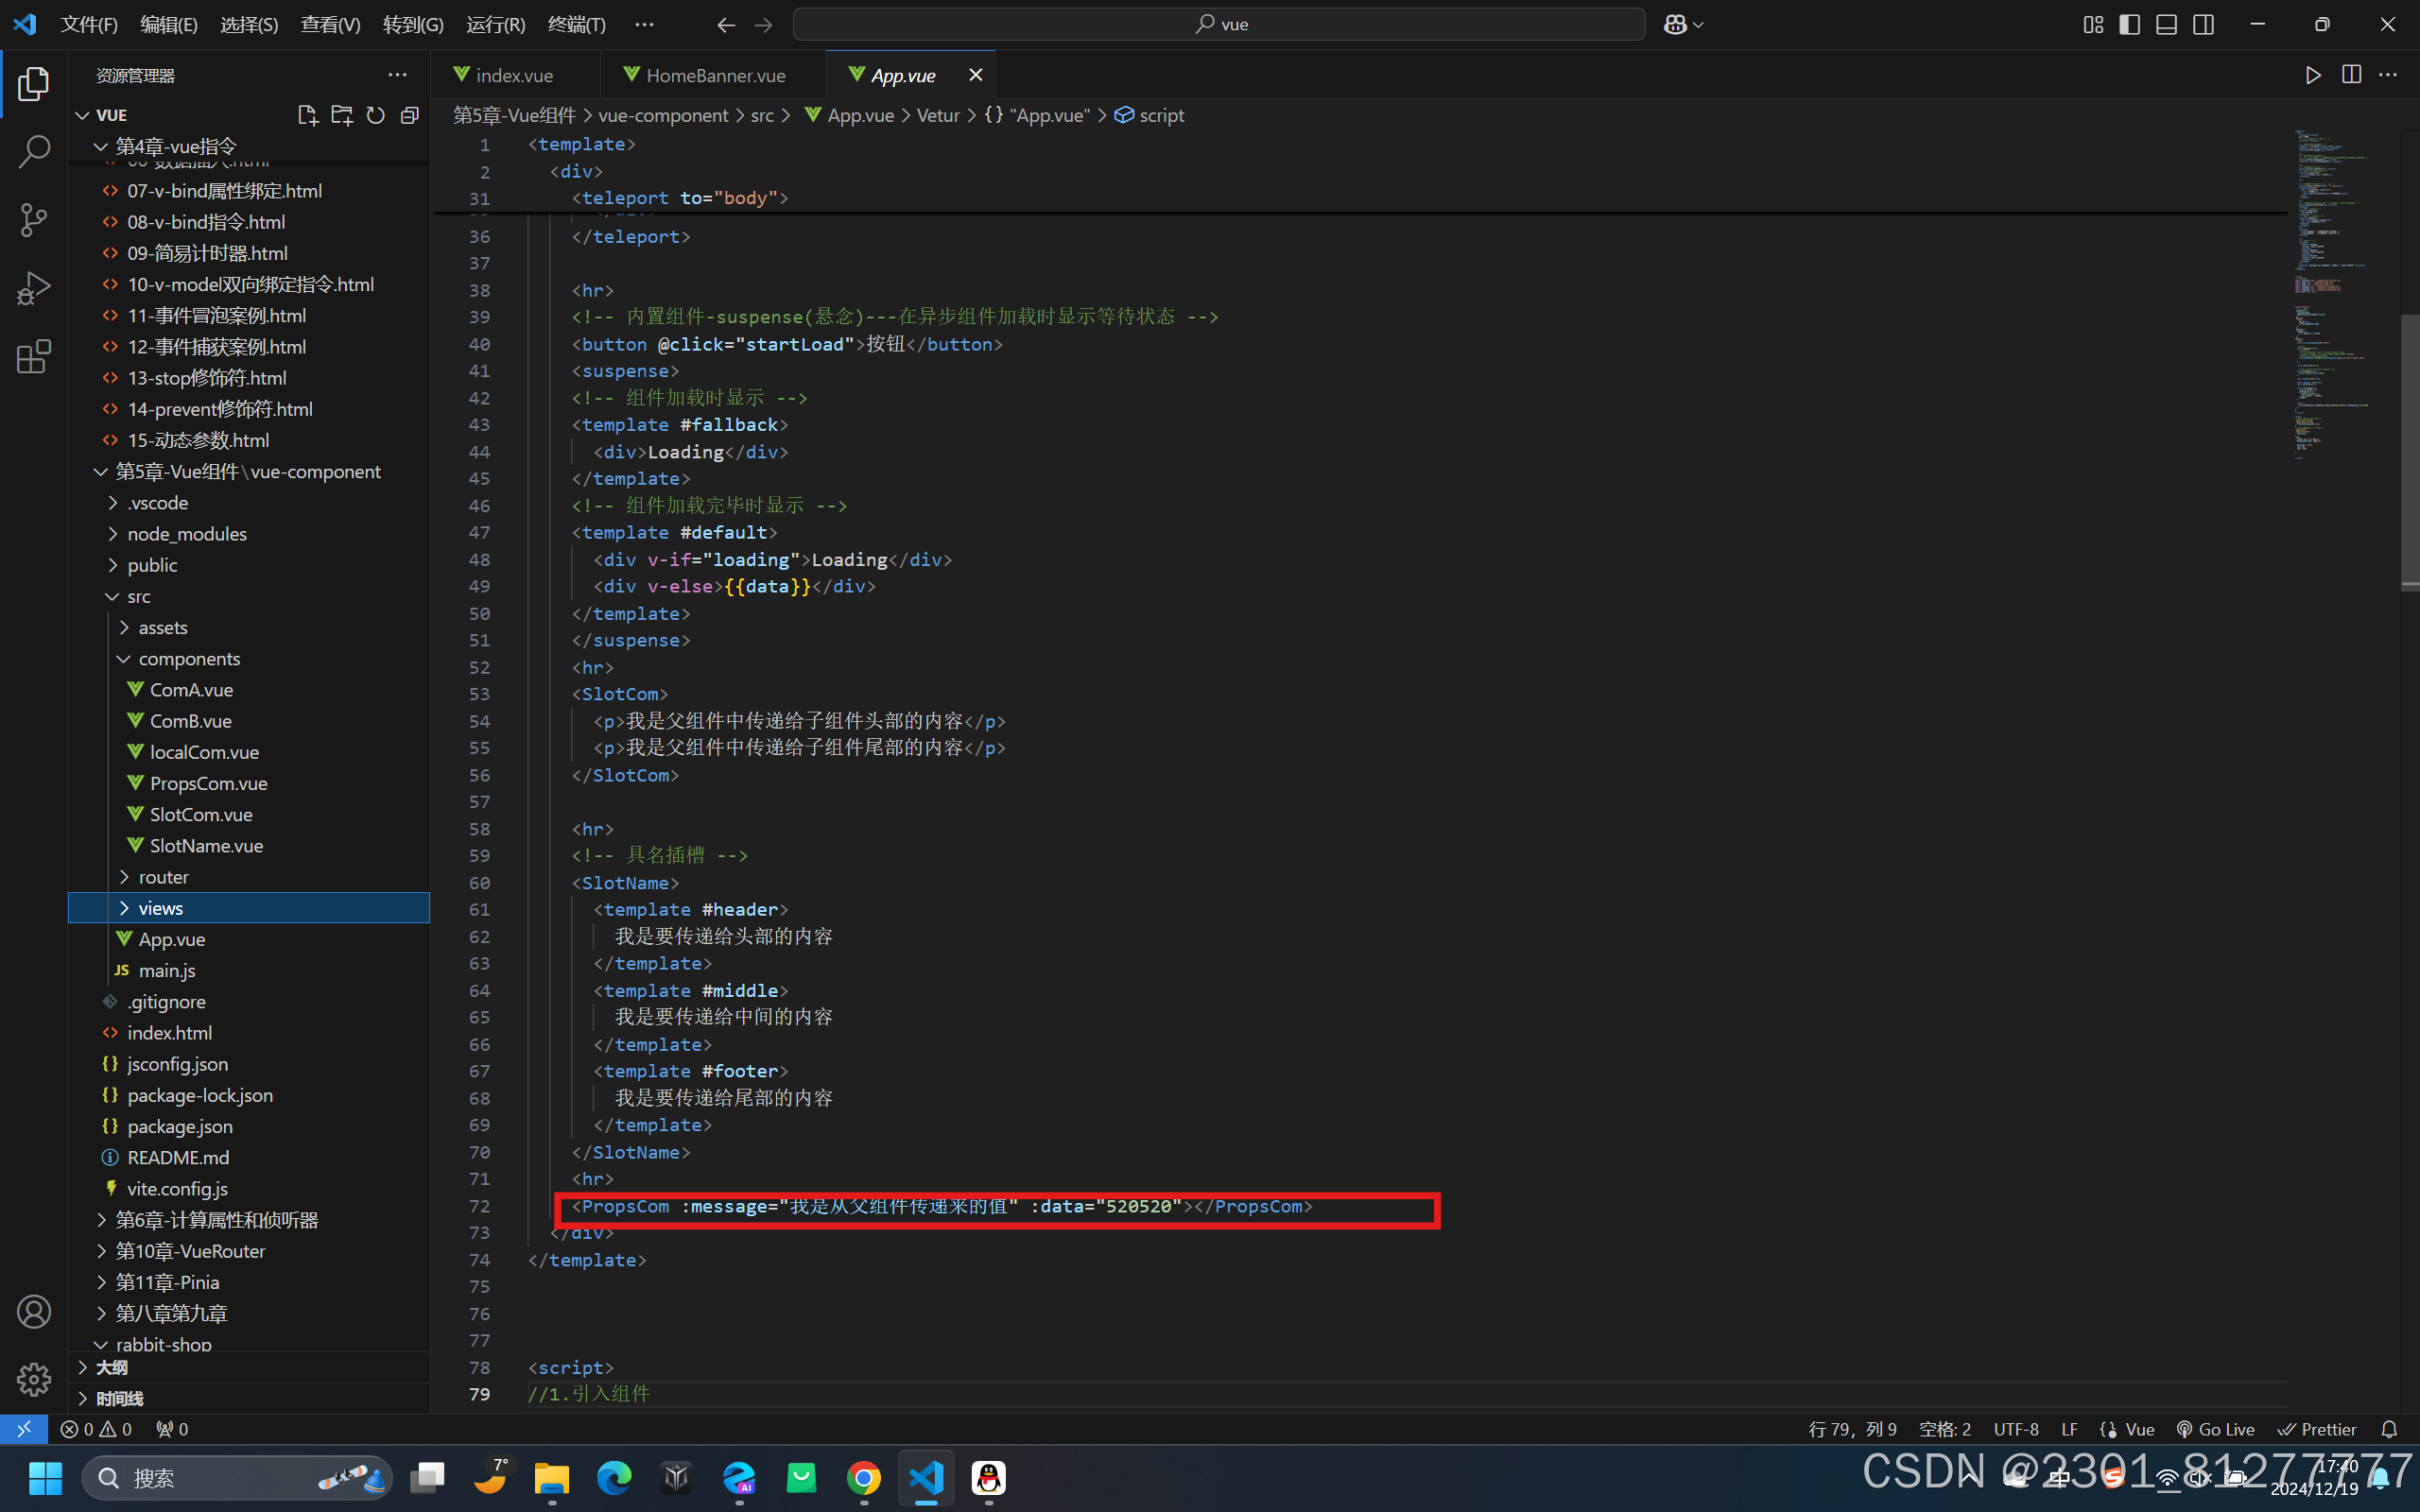The image size is (2420, 1512).
Task: Expand the node_modules folder
Action: (x=249, y=533)
